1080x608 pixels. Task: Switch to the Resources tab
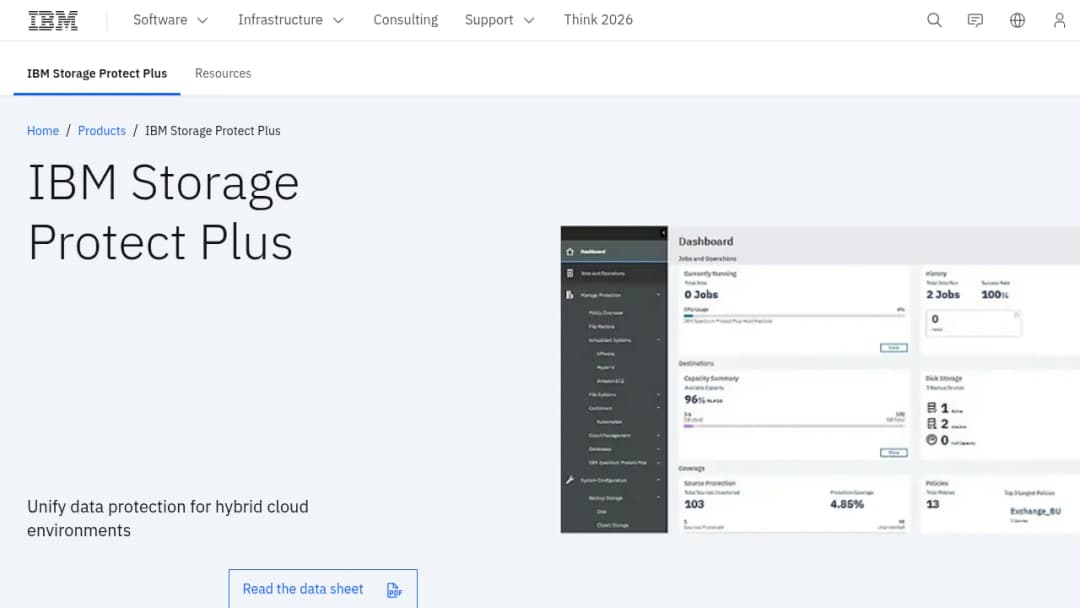pos(222,74)
